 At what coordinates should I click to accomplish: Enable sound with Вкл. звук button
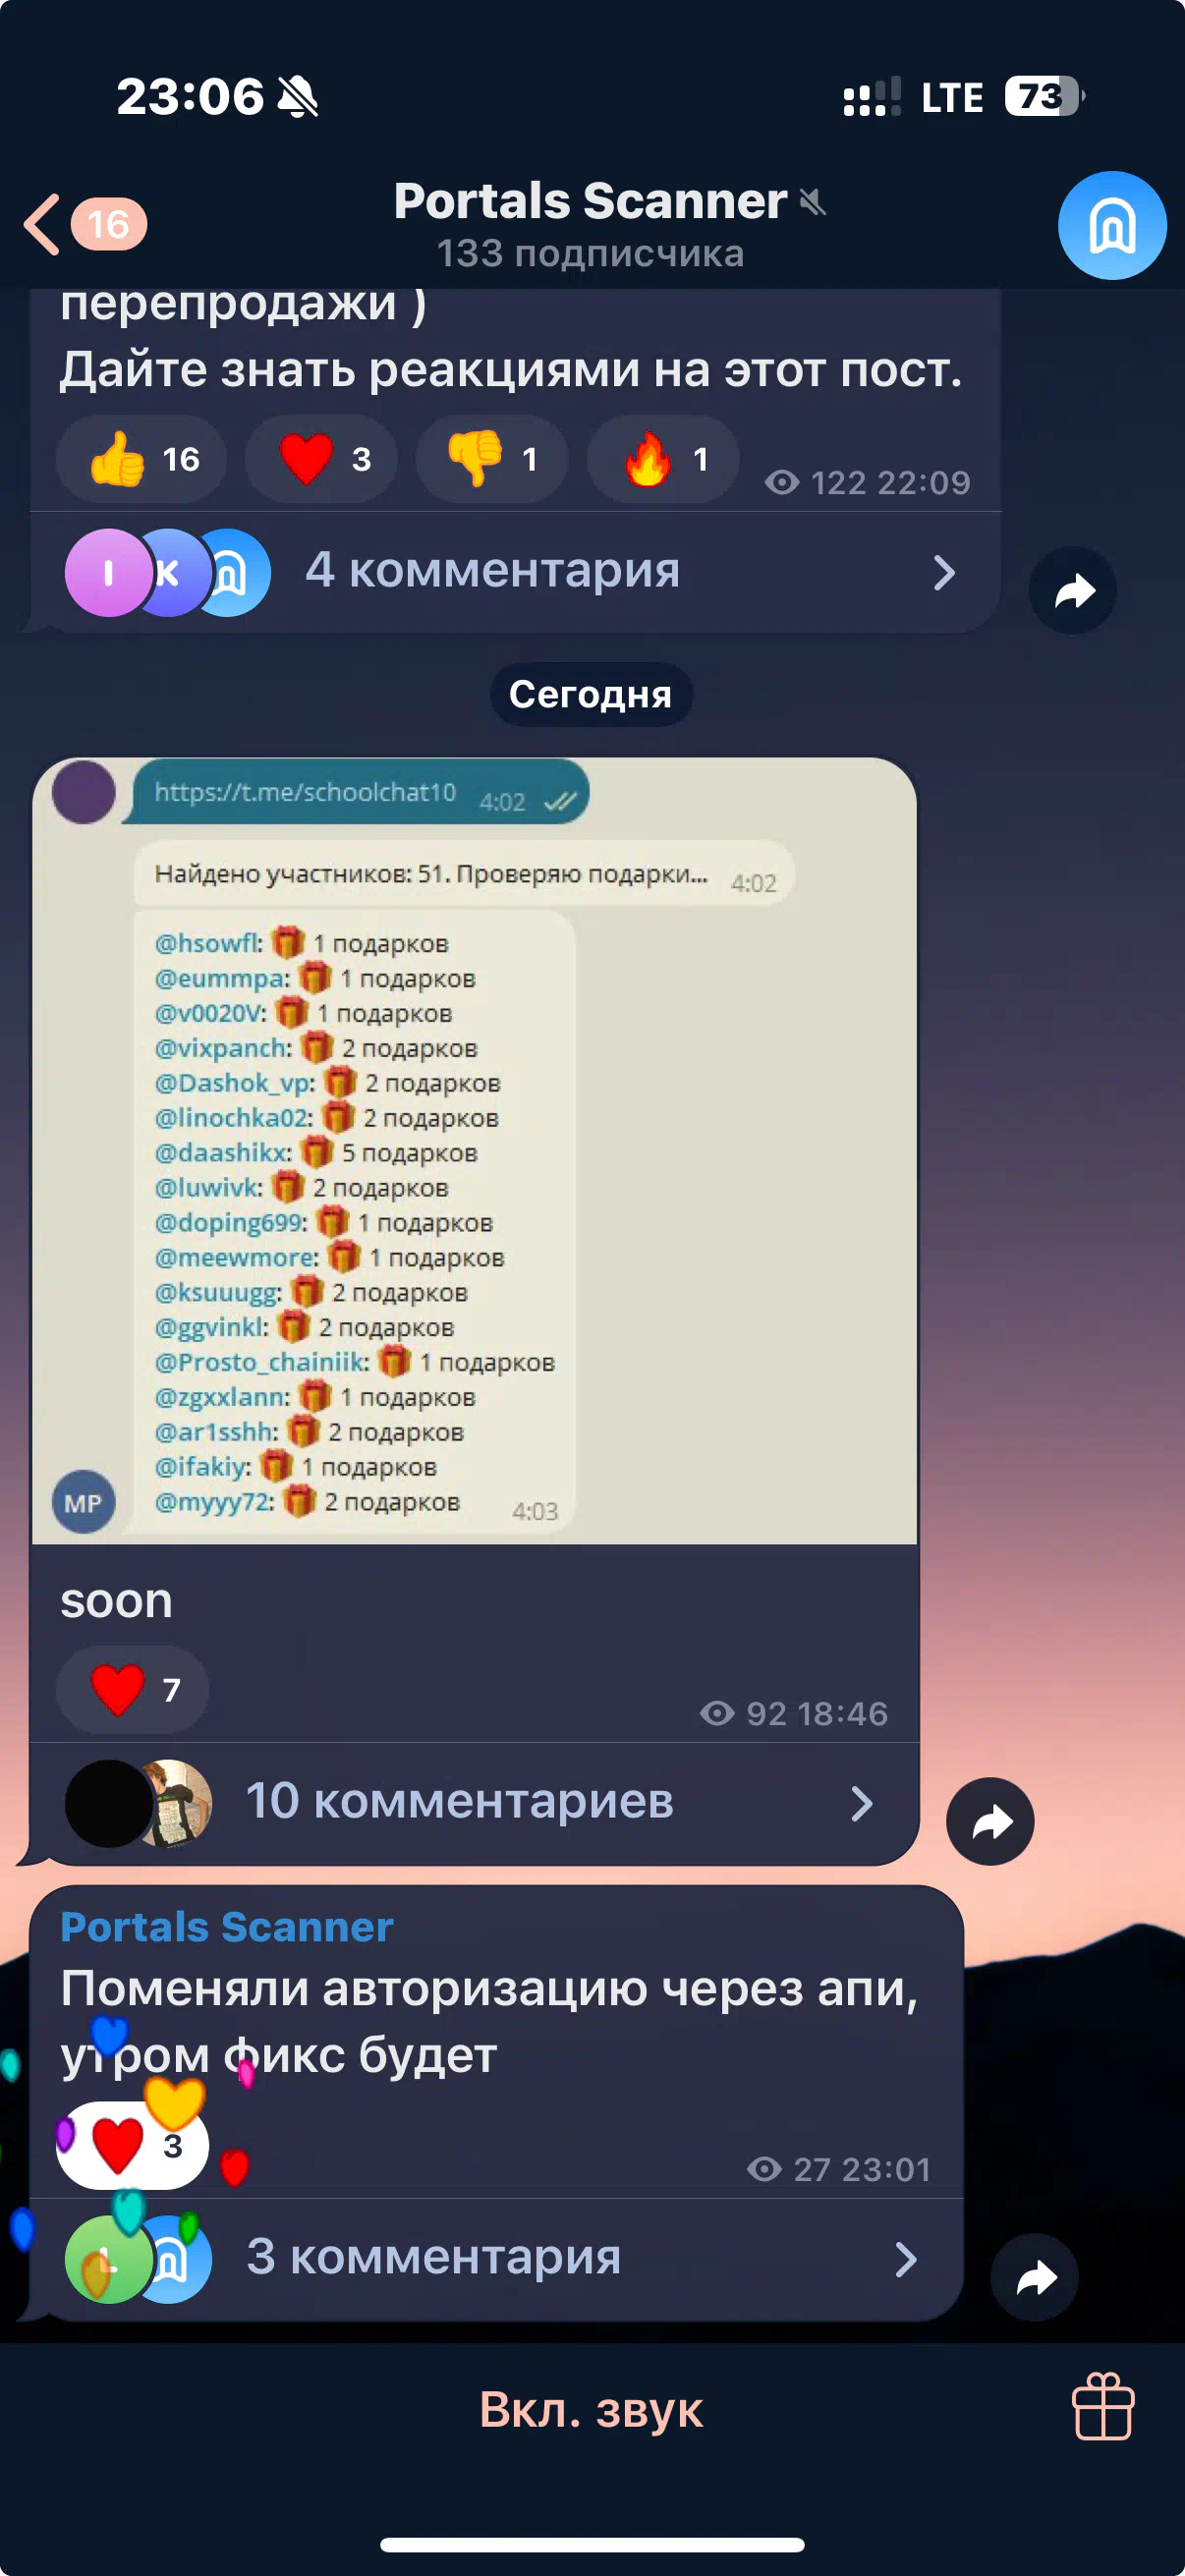click(590, 2409)
